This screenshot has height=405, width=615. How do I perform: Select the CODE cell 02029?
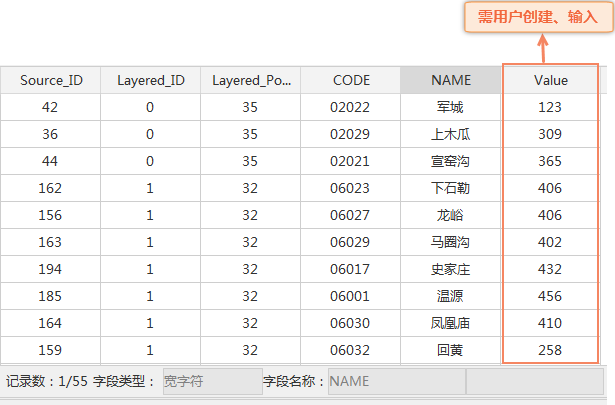[x=350, y=133]
